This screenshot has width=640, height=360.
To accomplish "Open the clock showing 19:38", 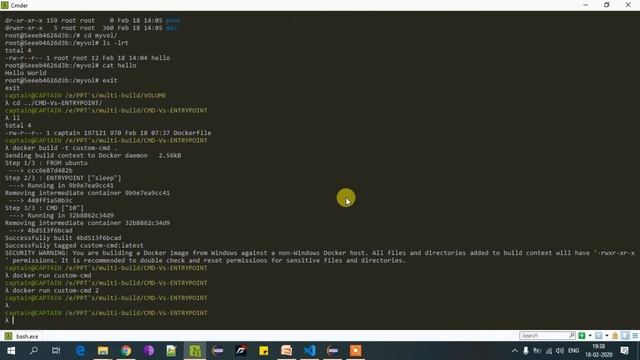I will [599, 351].
